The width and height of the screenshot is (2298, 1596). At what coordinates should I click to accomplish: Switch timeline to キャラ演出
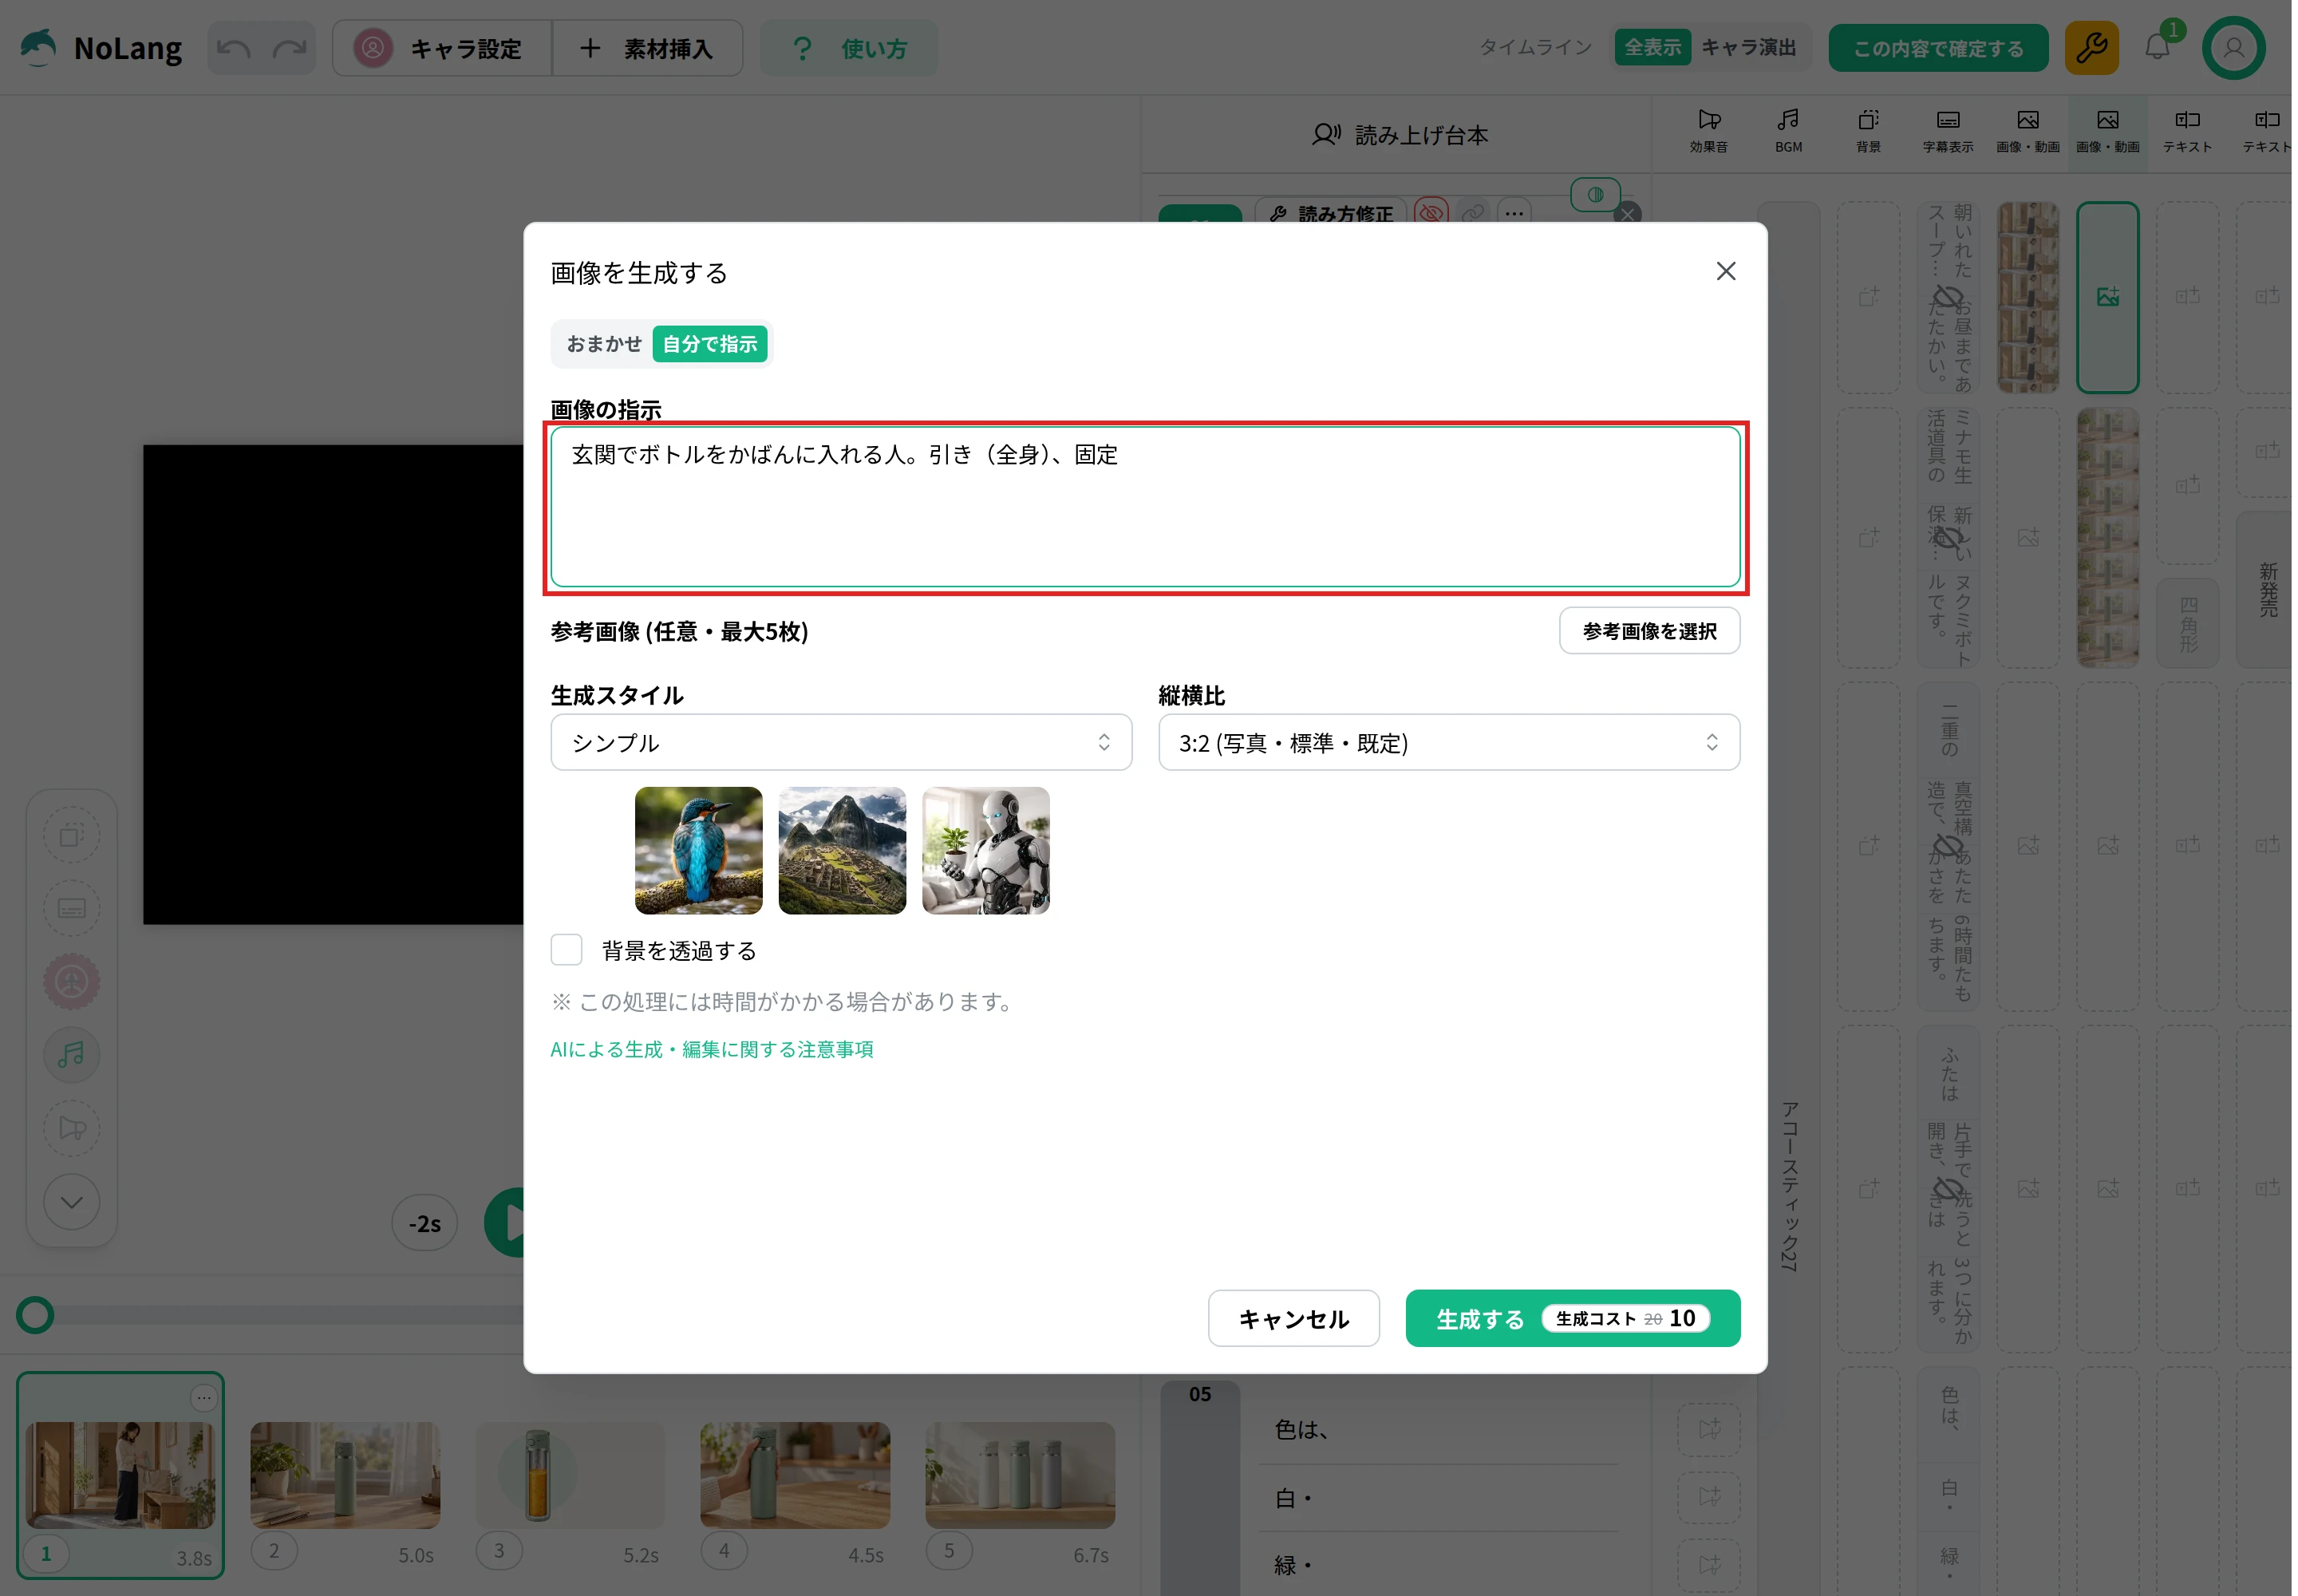point(1748,47)
